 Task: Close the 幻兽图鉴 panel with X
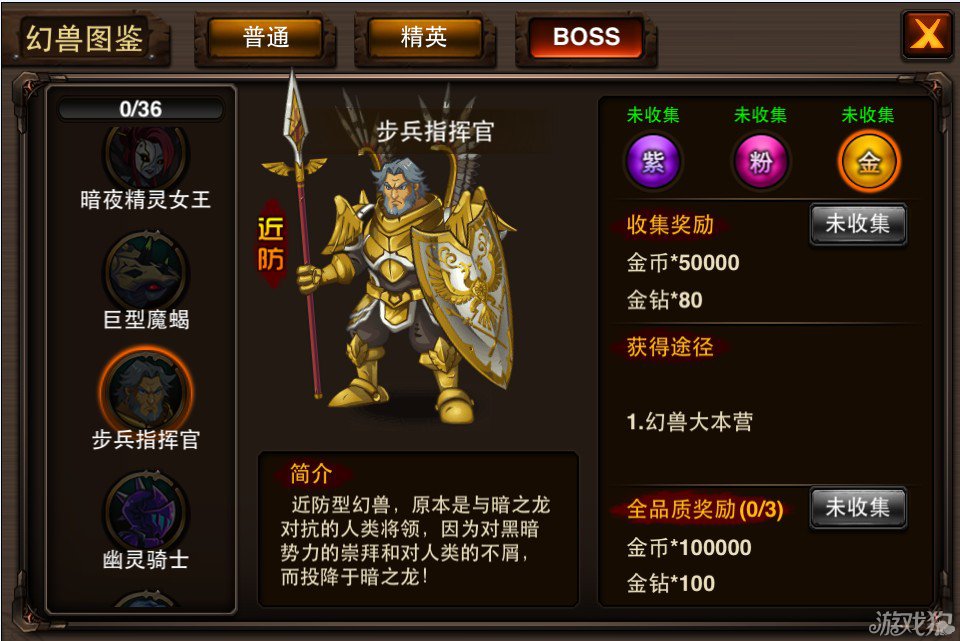927,34
